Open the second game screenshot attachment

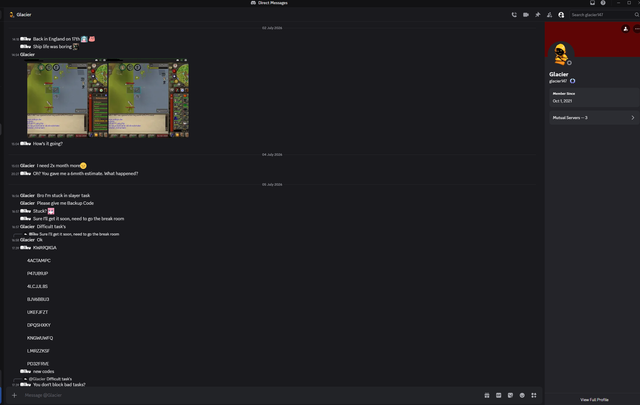(x=149, y=98)
